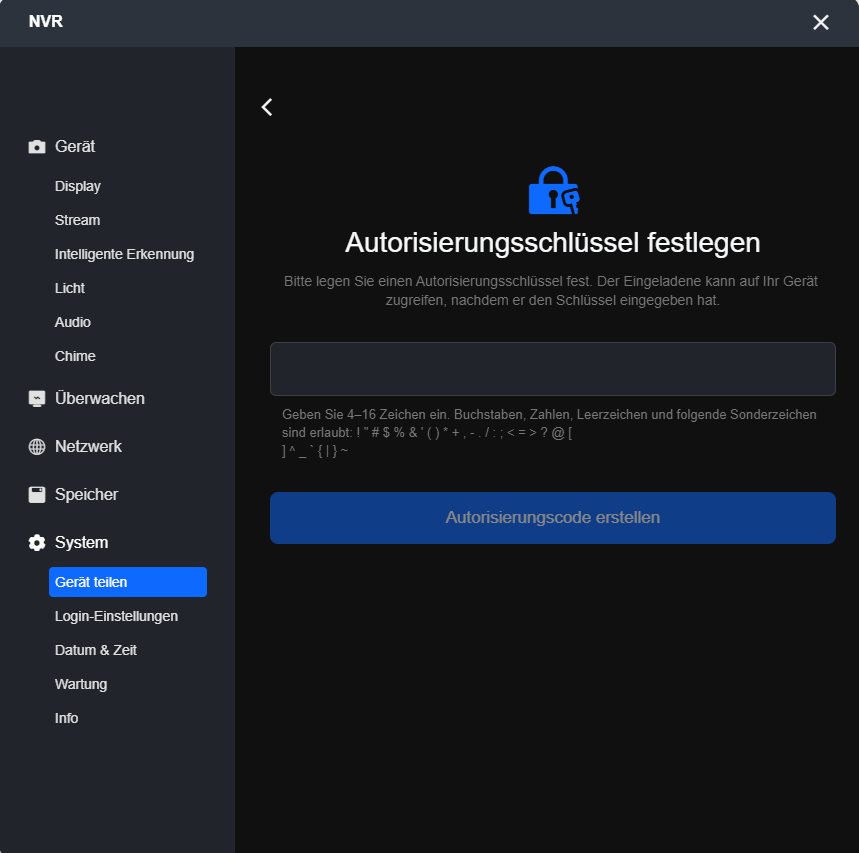Click the Autorisierungsschlüssel festlegen heading
859x853 pixels.
(x=552, y=243)
